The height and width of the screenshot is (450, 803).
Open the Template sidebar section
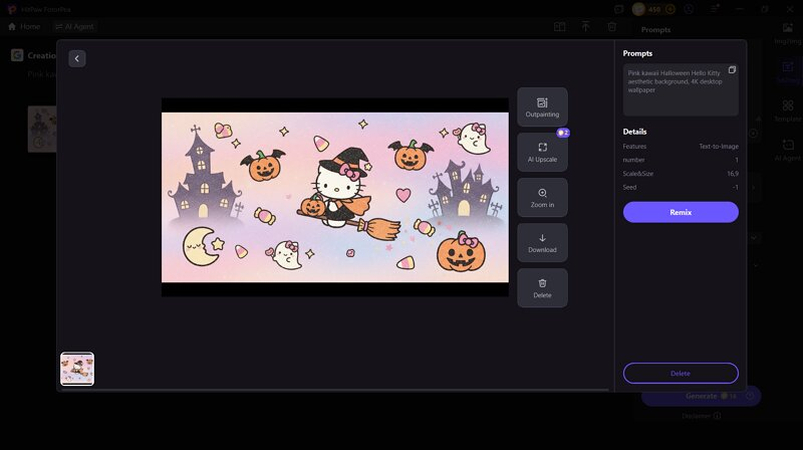pos(788,111)
